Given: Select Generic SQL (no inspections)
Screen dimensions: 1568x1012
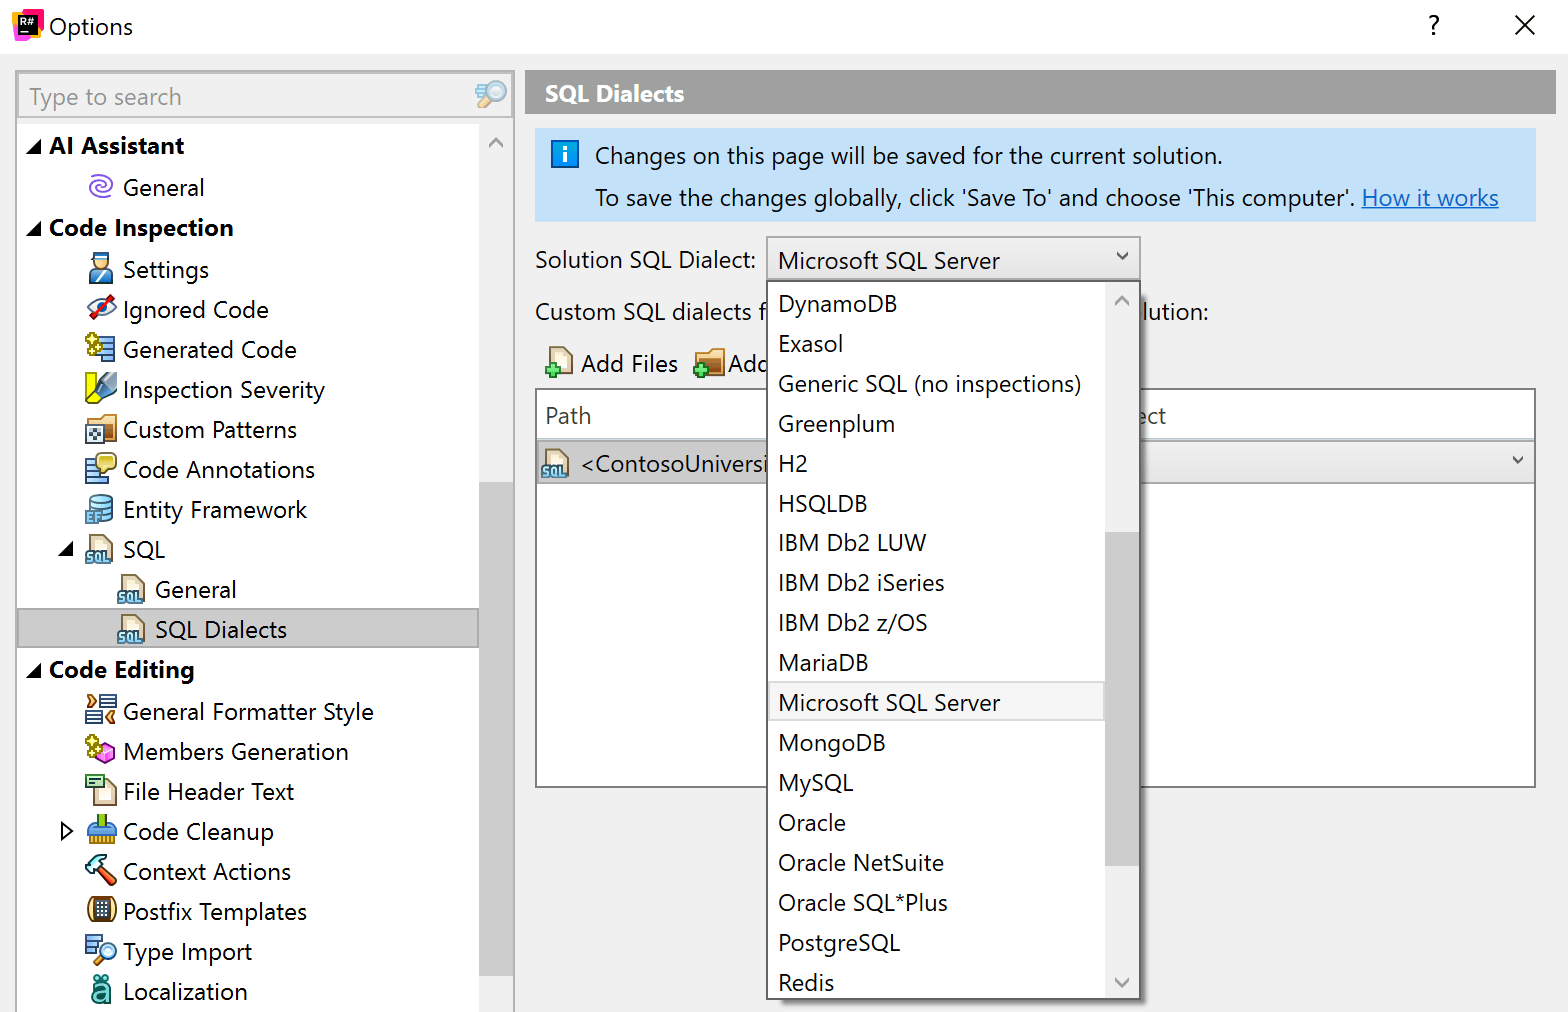Looking at the screenshot, I should click(x=936, y=384).
